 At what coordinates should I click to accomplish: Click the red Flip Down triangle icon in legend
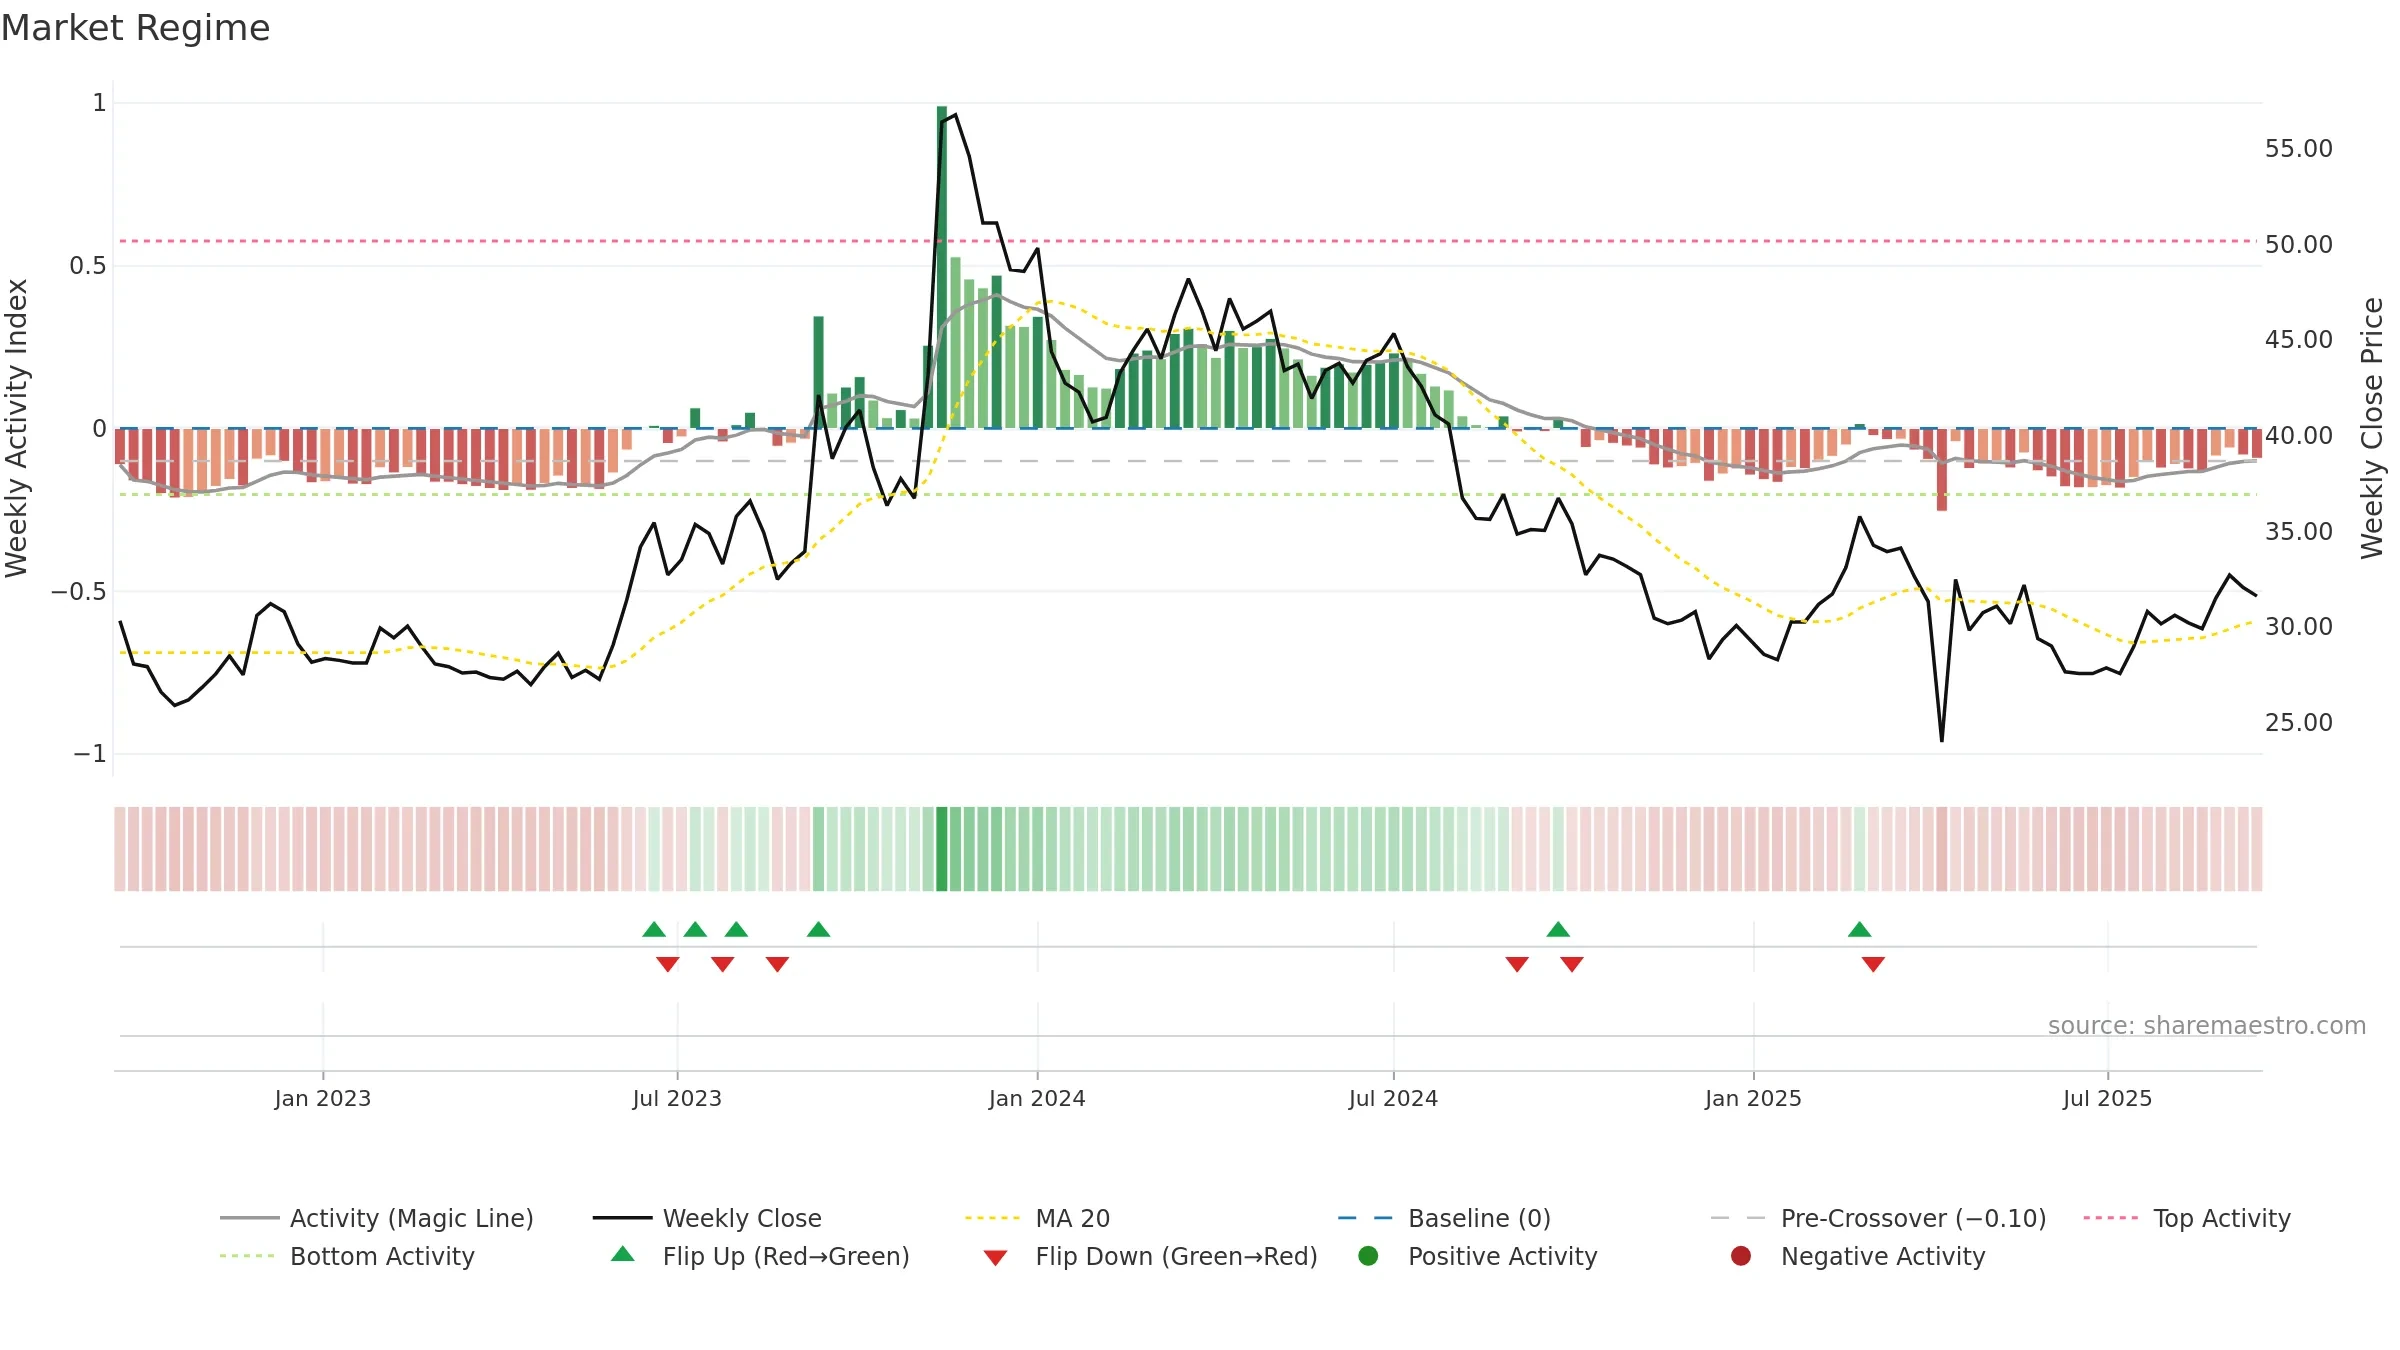click(x=995, y=1258)
